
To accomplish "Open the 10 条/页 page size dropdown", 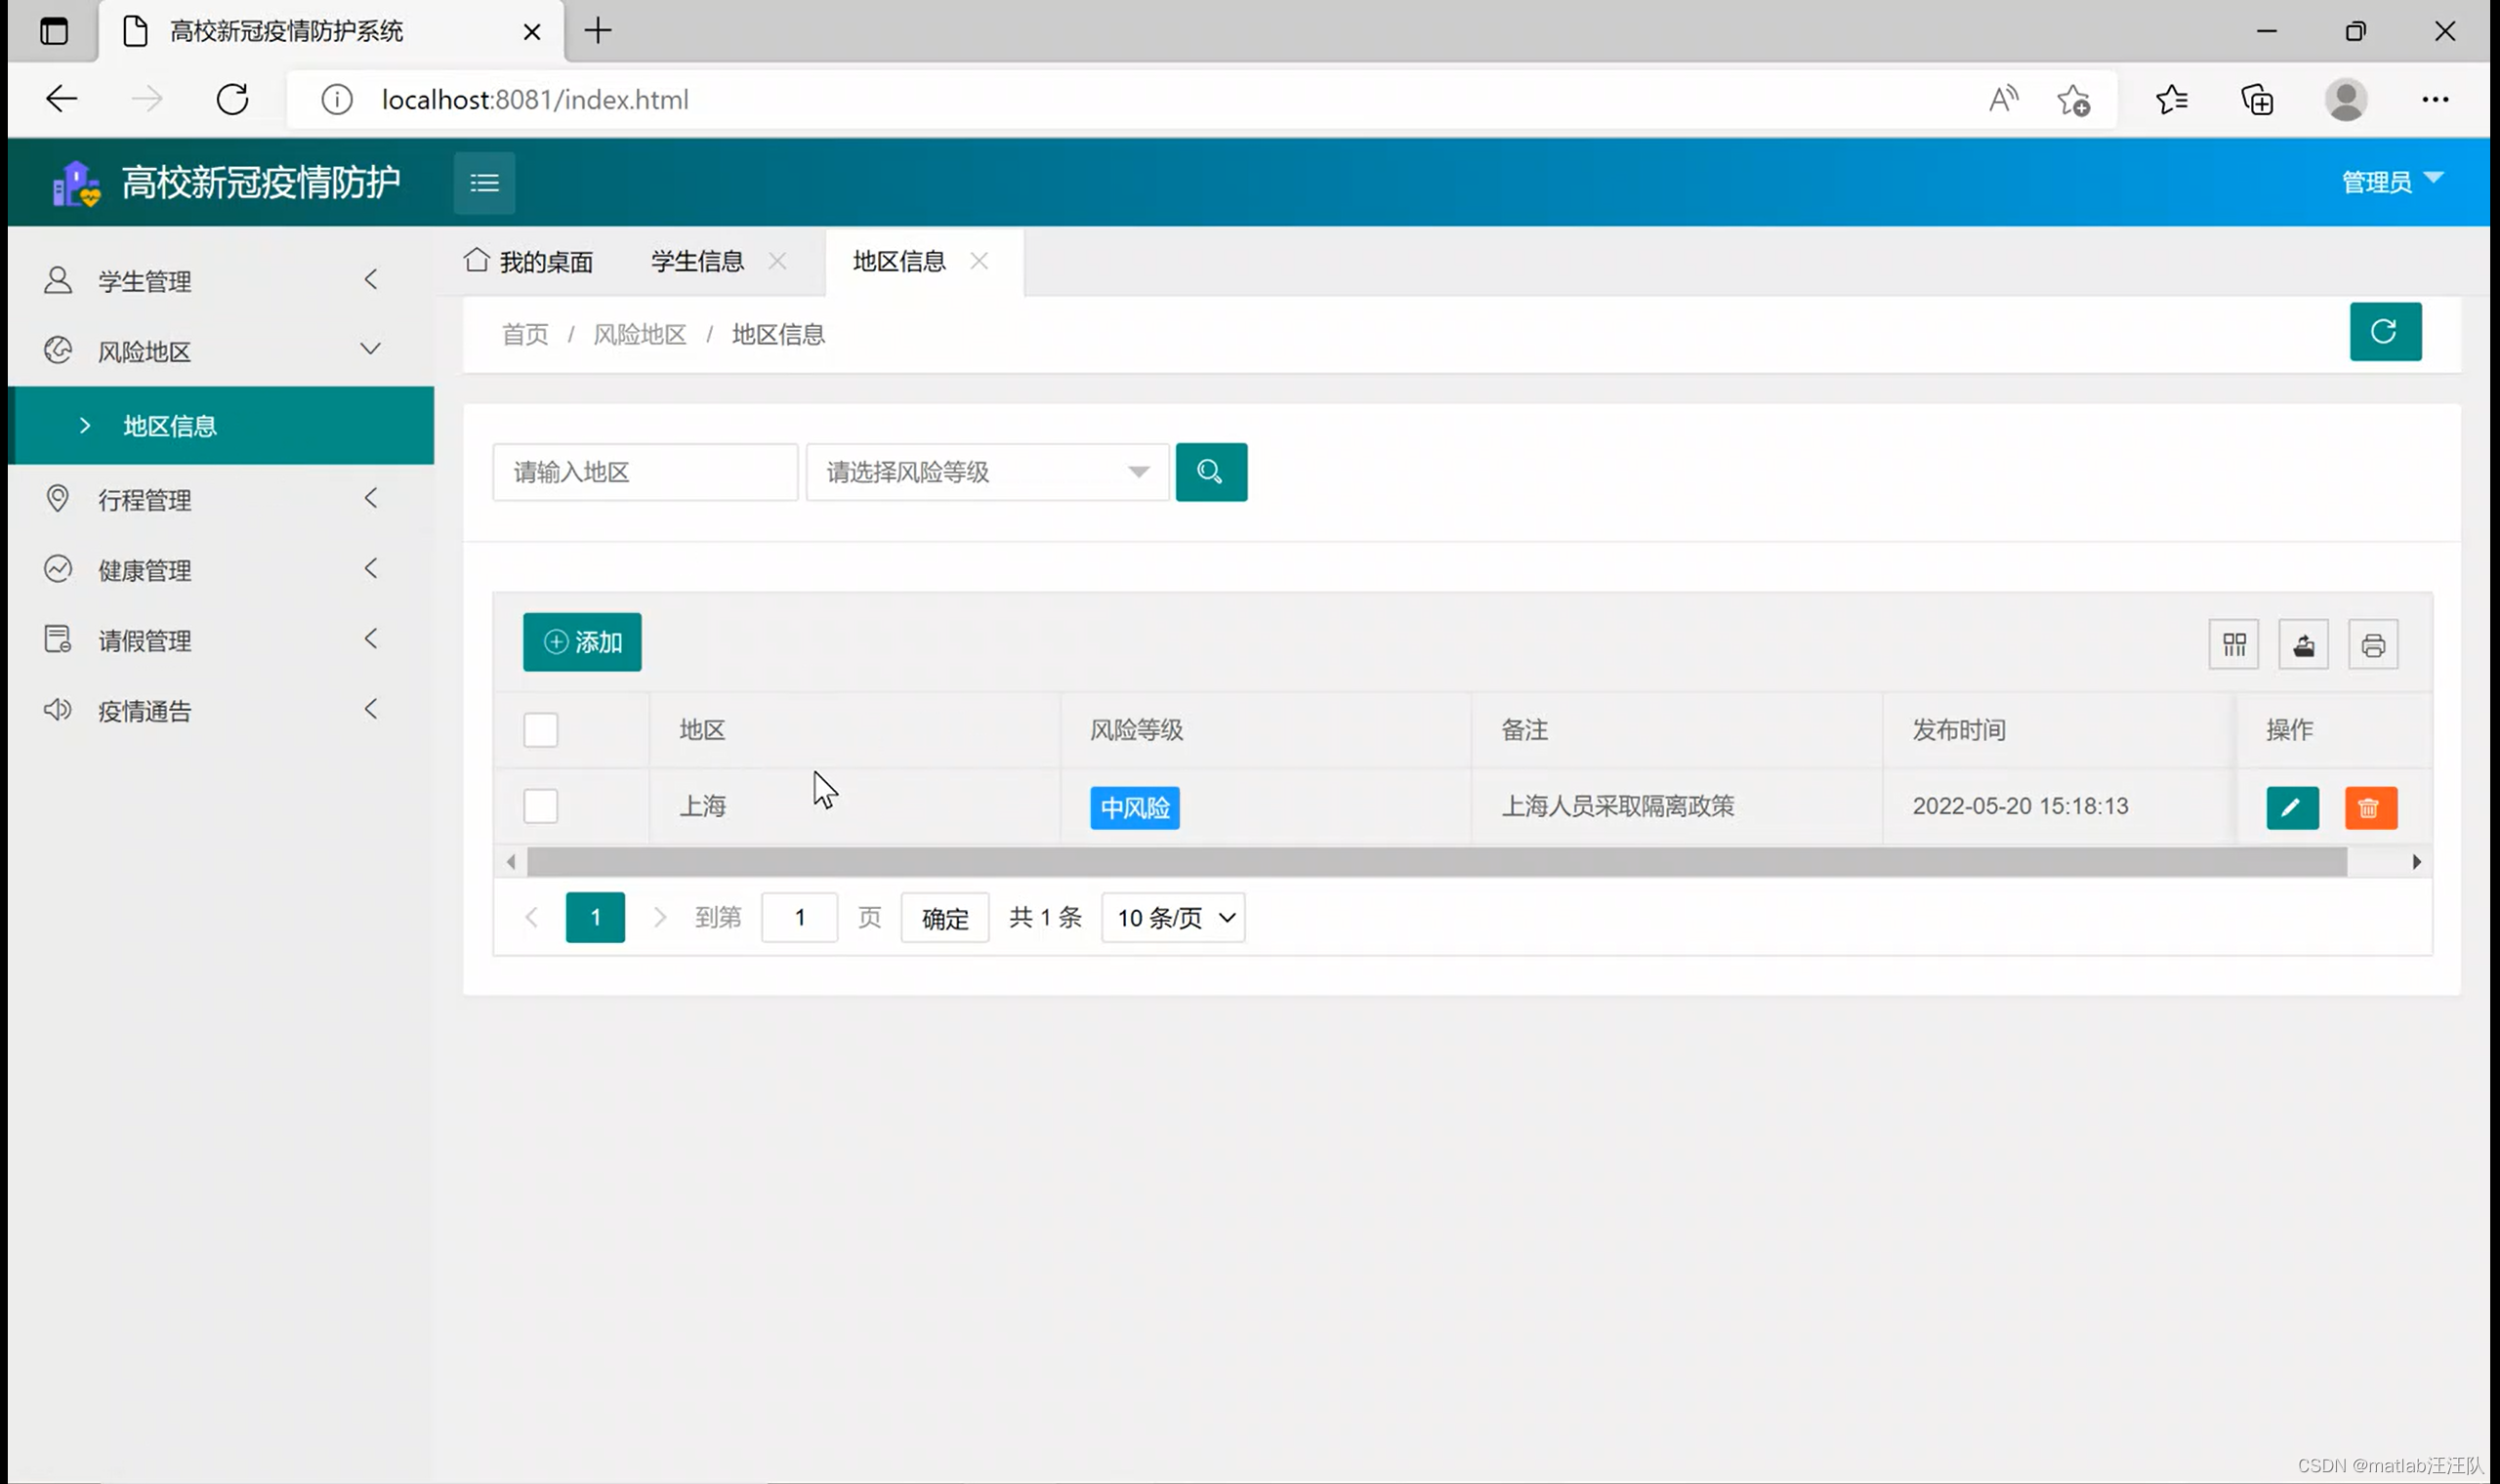I will coord(1173,918).
